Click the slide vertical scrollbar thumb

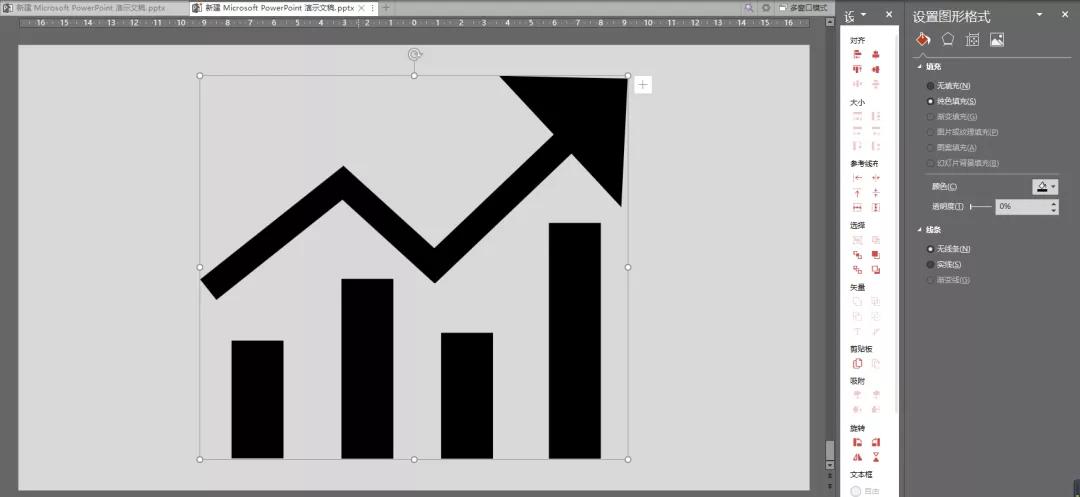coord(830,450)
